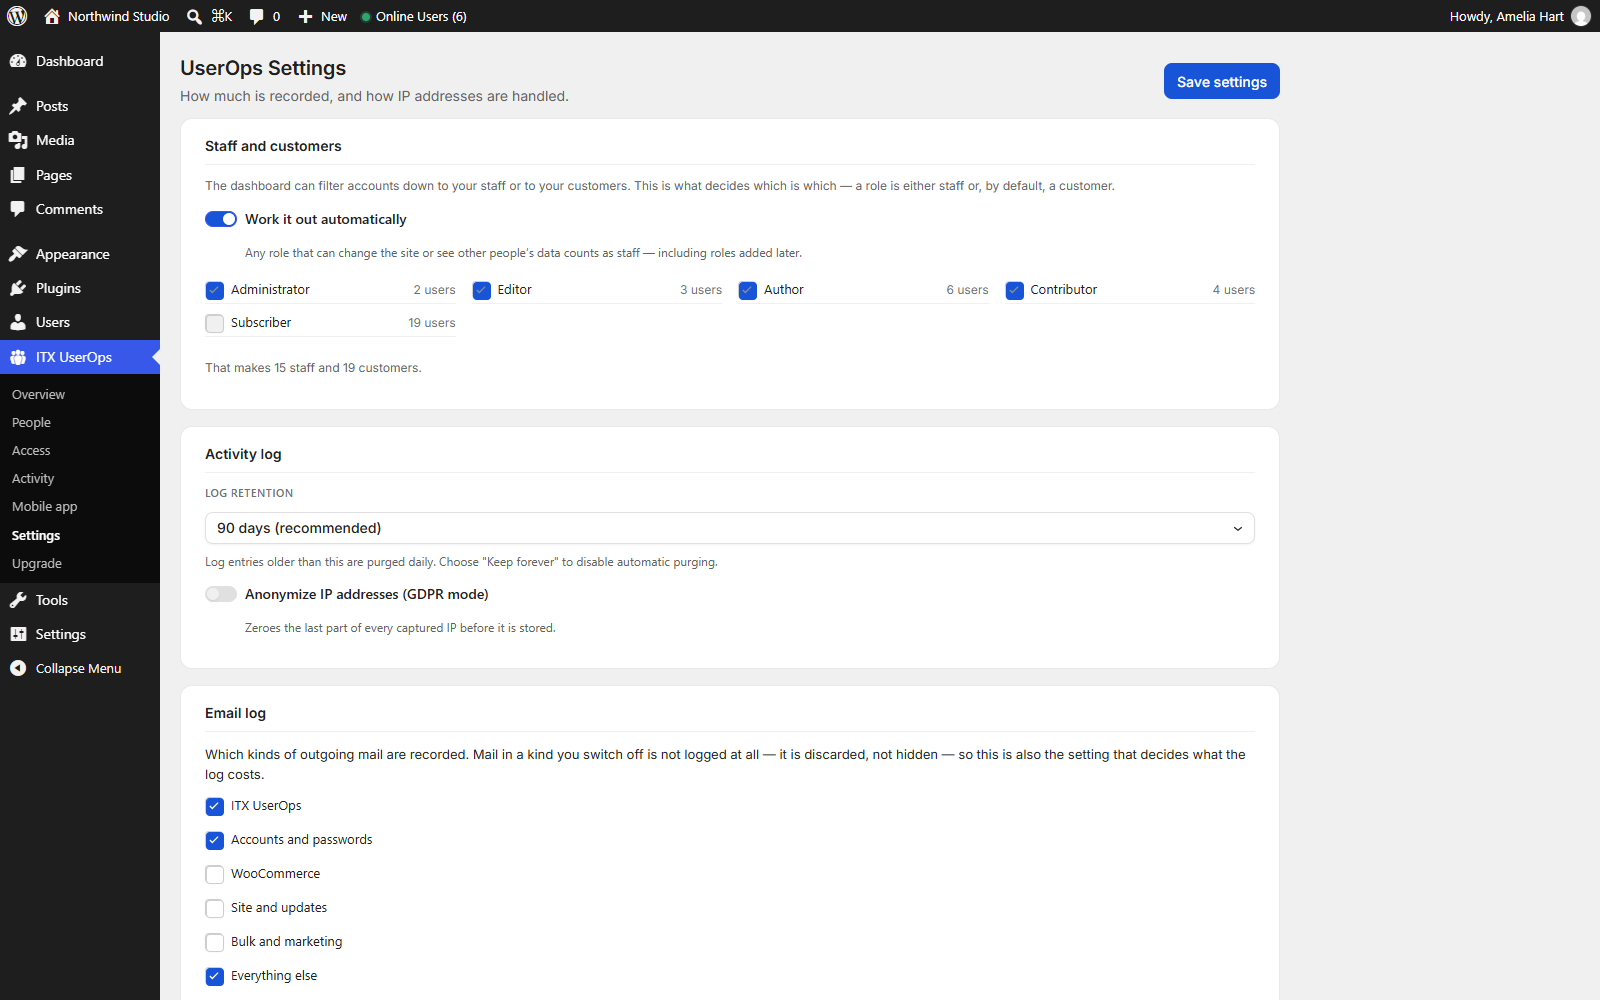Click the Appearance paintbrush icon
The height and width of the screenshot is (1000, 1600).
click(18, 254)
